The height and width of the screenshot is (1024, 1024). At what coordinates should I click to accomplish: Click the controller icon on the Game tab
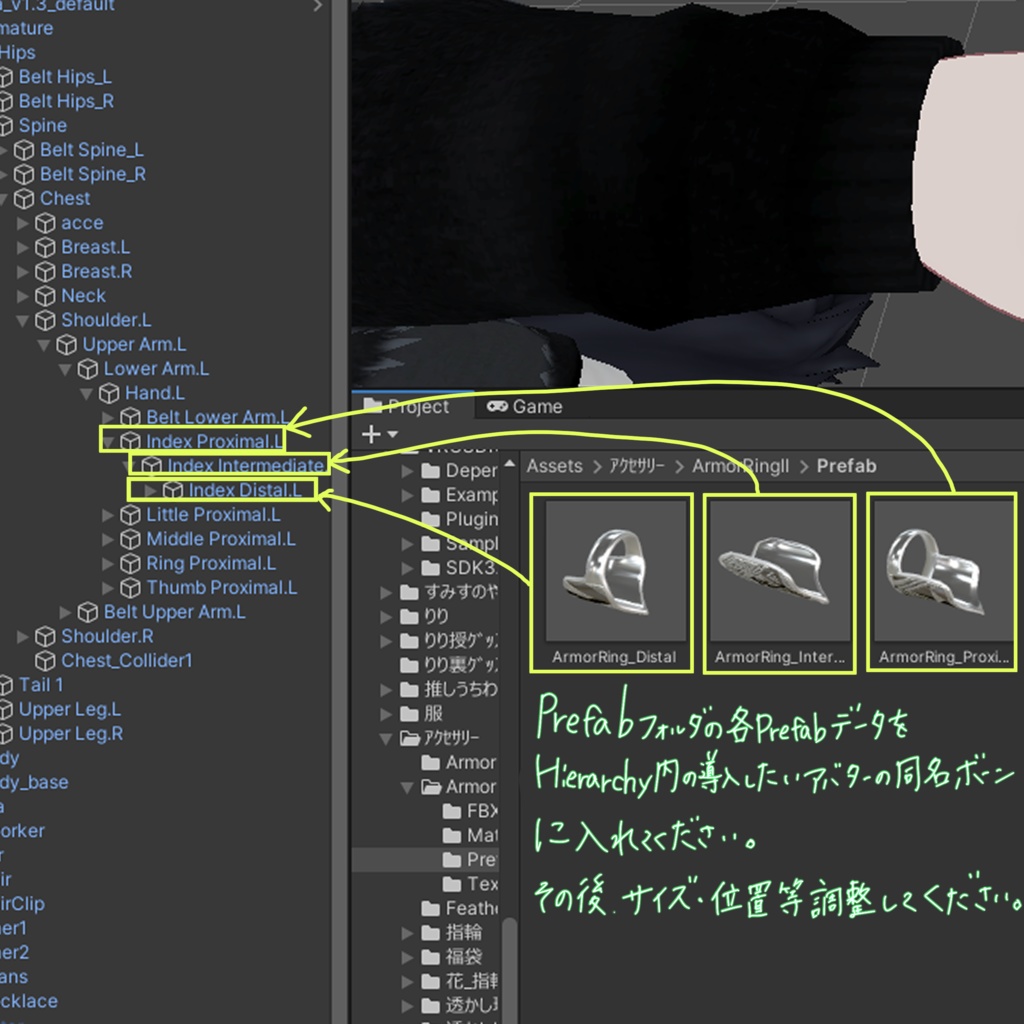[x=497, y=406]
